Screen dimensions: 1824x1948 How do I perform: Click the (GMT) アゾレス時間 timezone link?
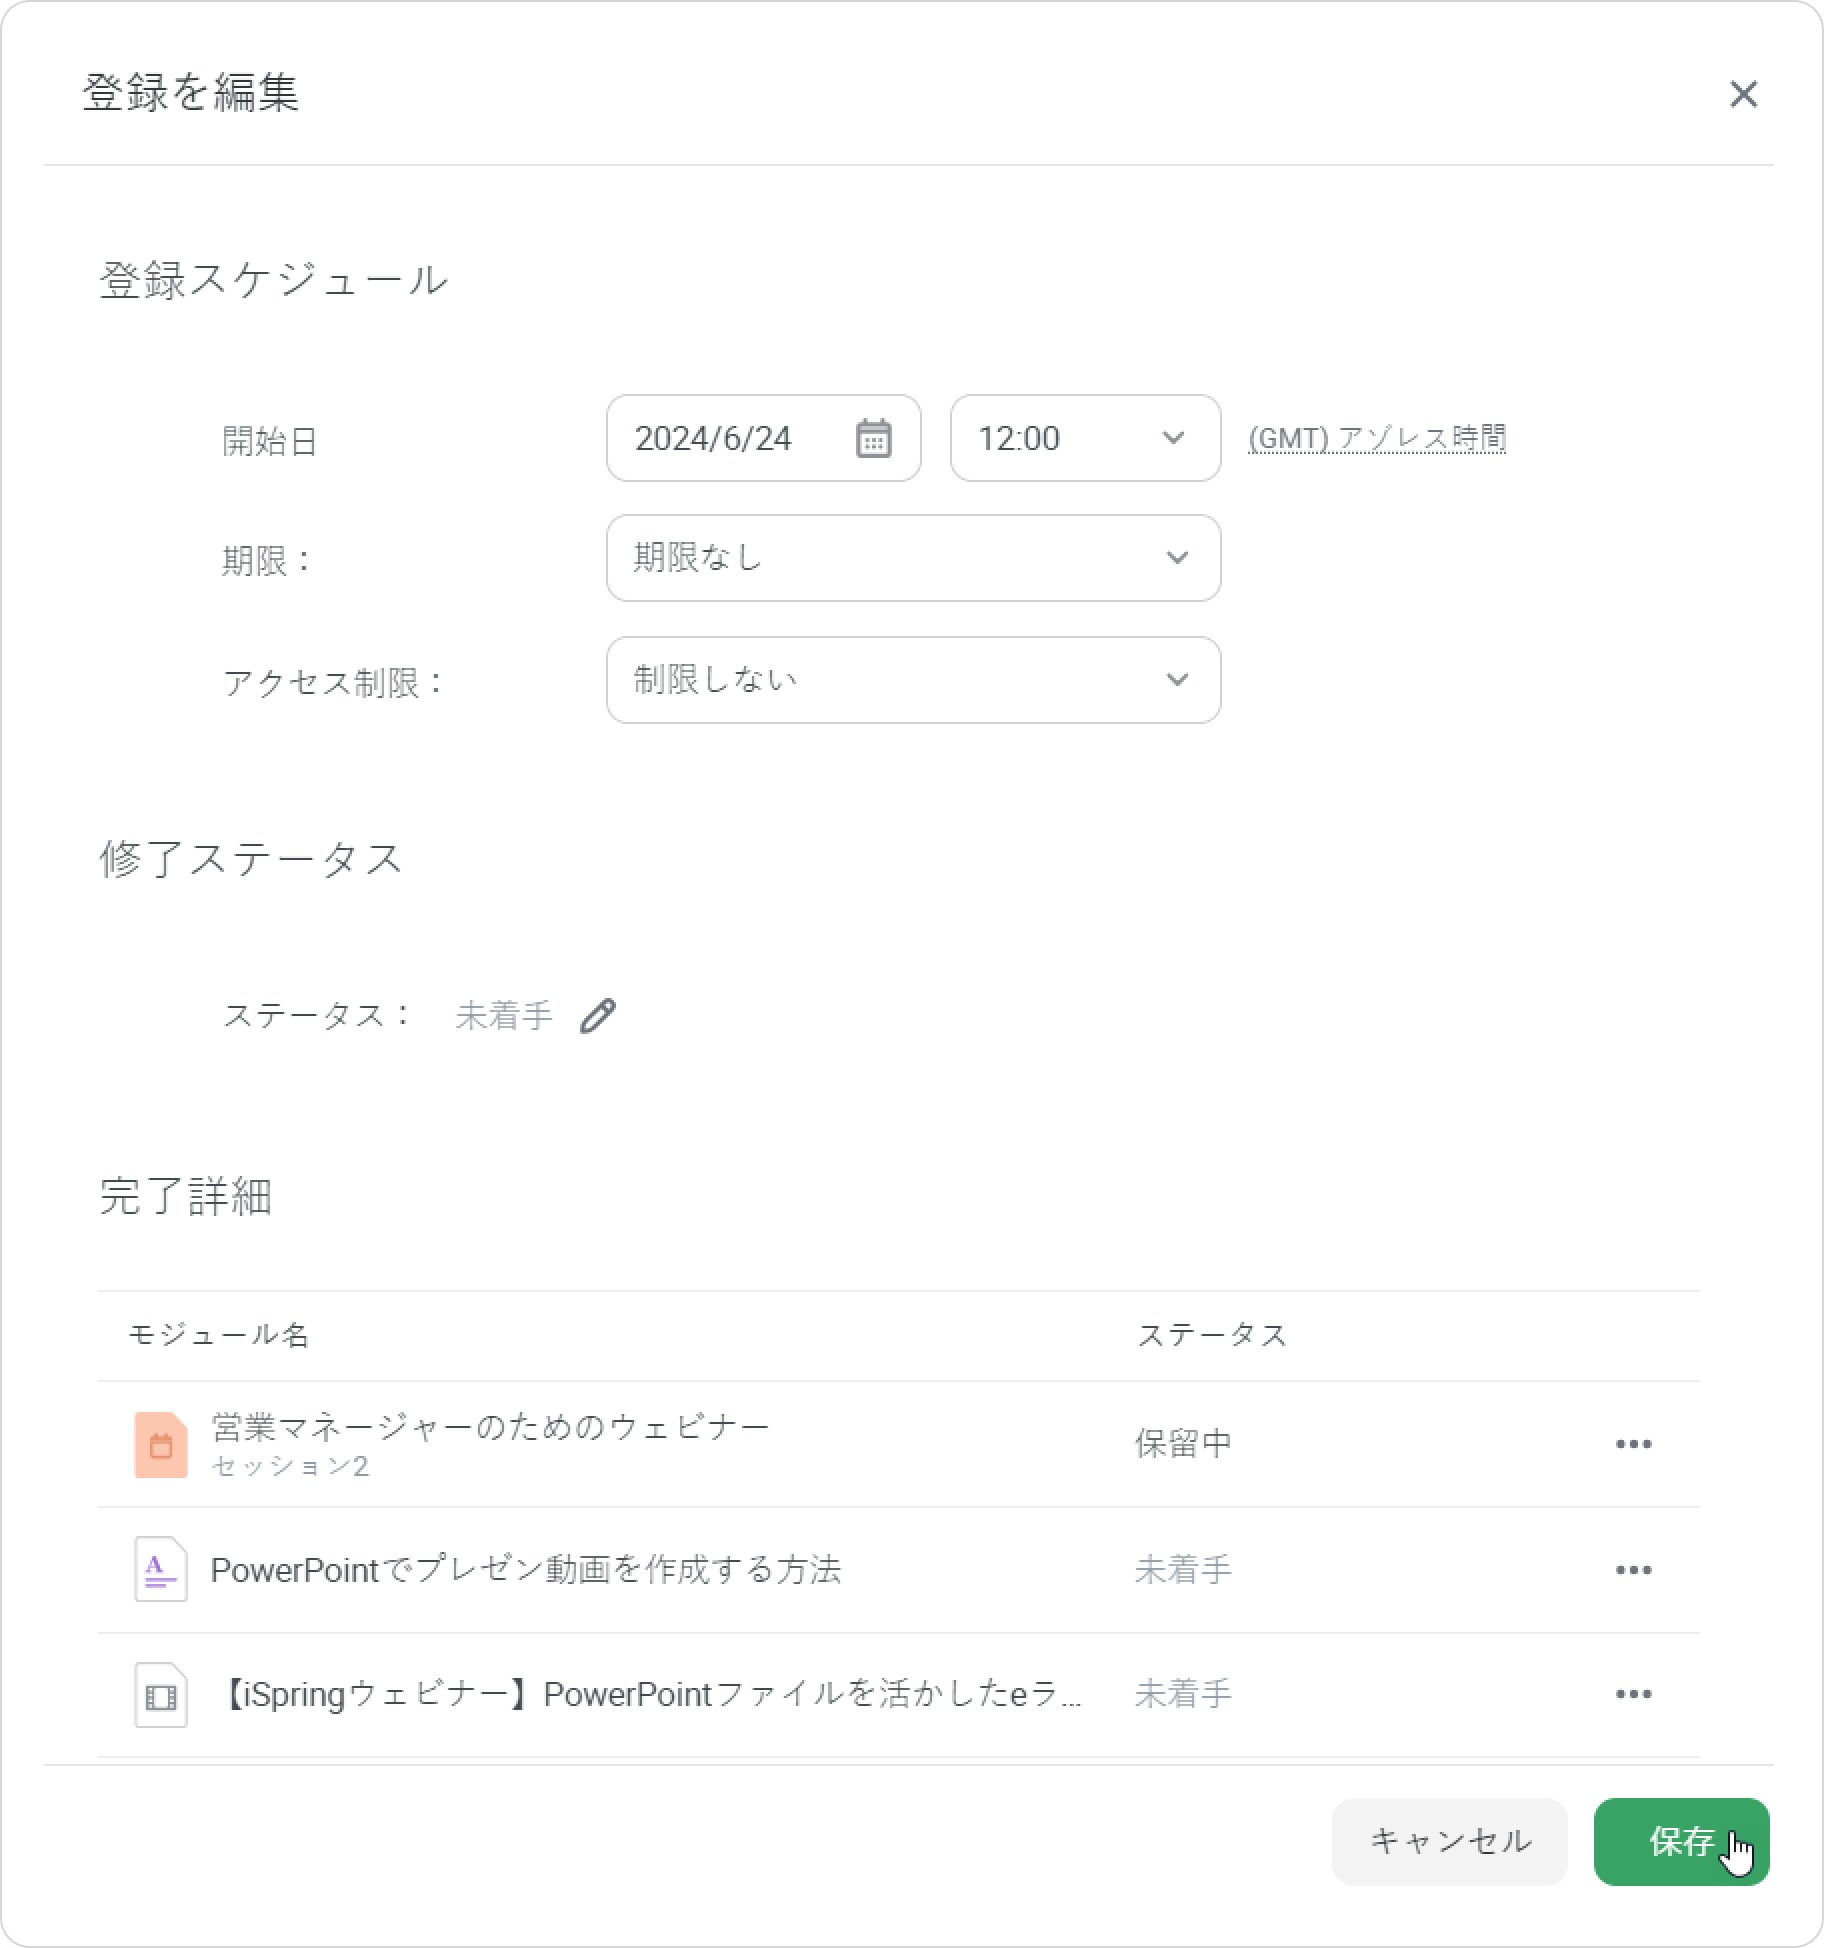1377,439
